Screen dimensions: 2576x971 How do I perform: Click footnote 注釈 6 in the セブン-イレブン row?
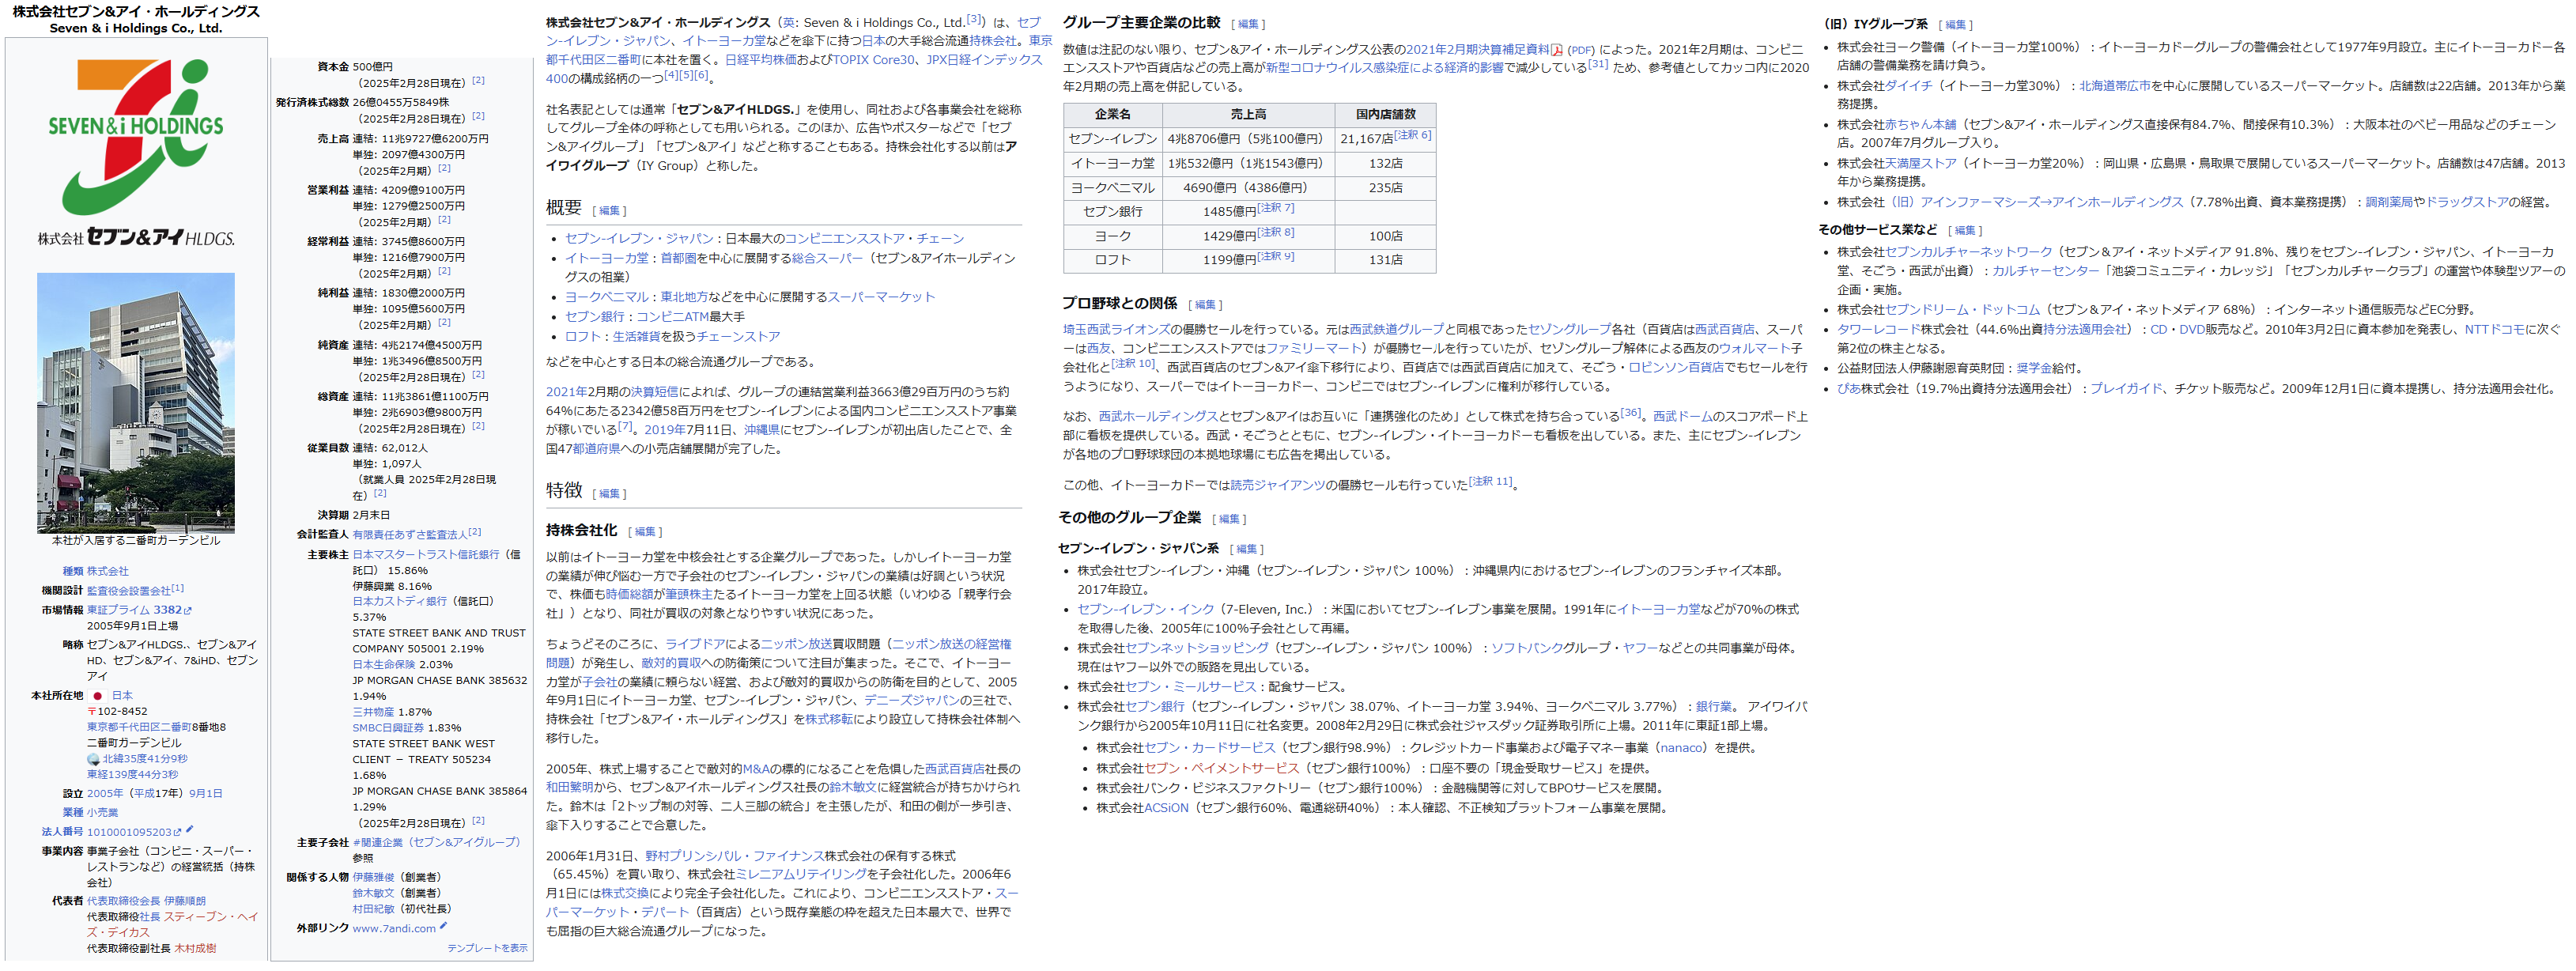point(1413,135)
